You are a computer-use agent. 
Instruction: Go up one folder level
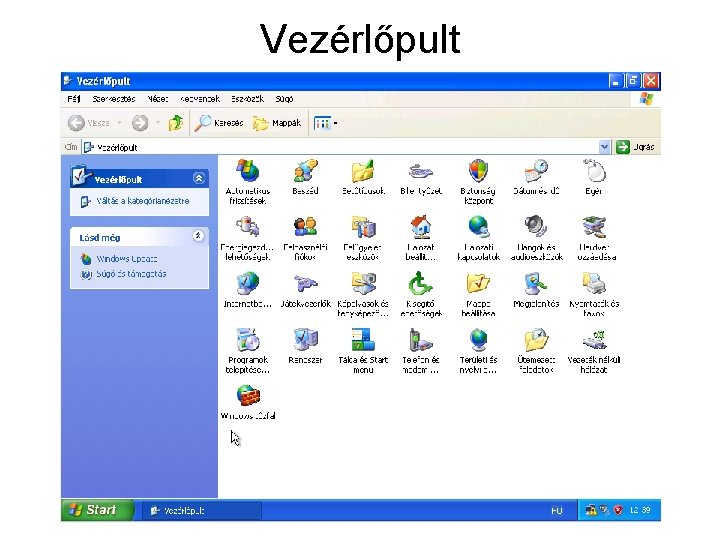[x=175, y=123]
